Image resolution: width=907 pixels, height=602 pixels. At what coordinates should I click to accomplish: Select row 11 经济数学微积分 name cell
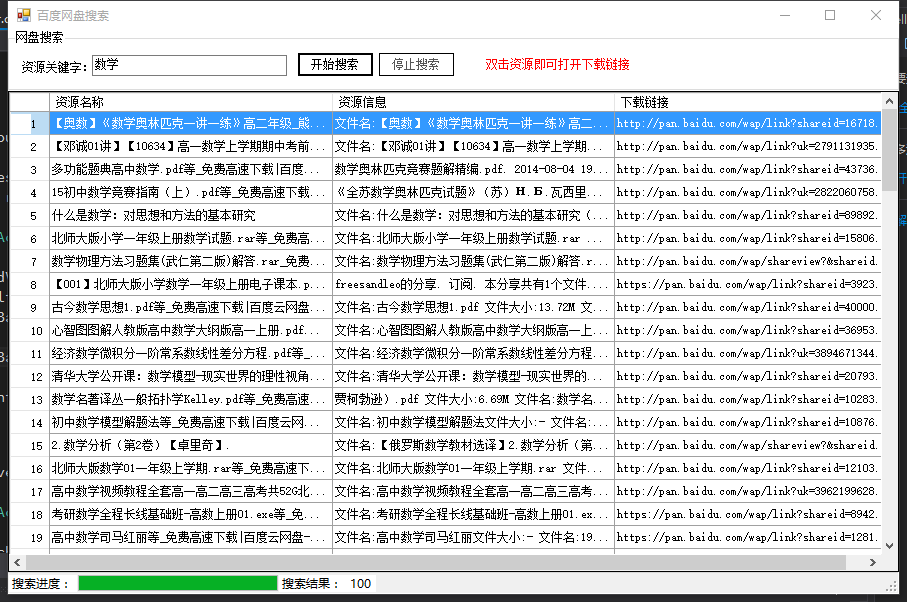[191, 353]
